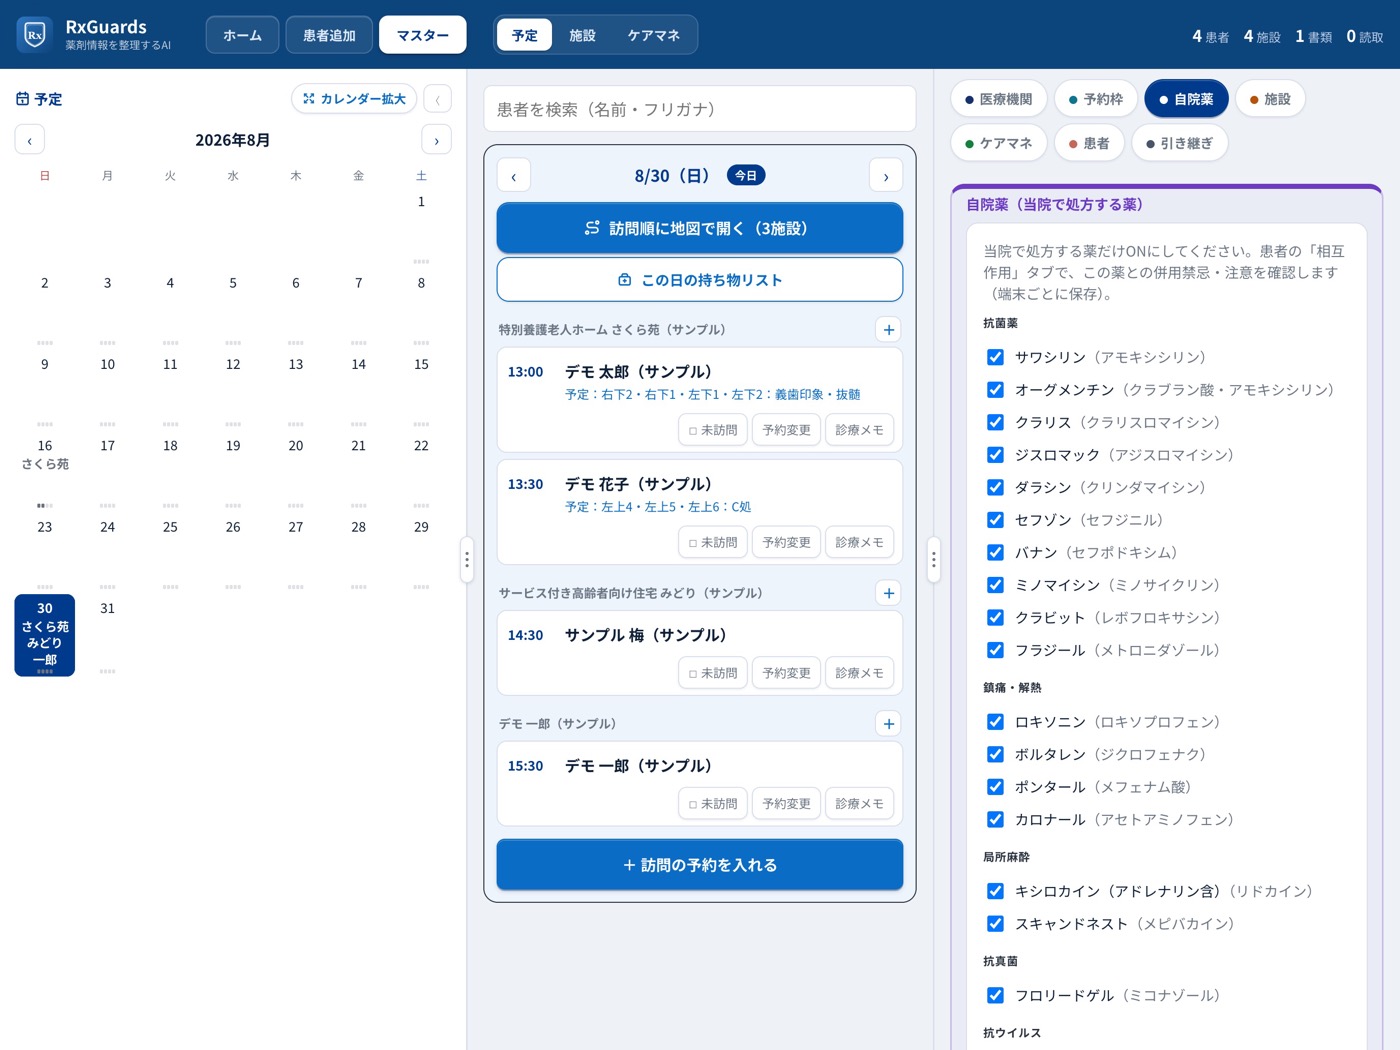Click the left panel divider handle
This screenshot has width=1400, height=1050.
pos(467,560)
